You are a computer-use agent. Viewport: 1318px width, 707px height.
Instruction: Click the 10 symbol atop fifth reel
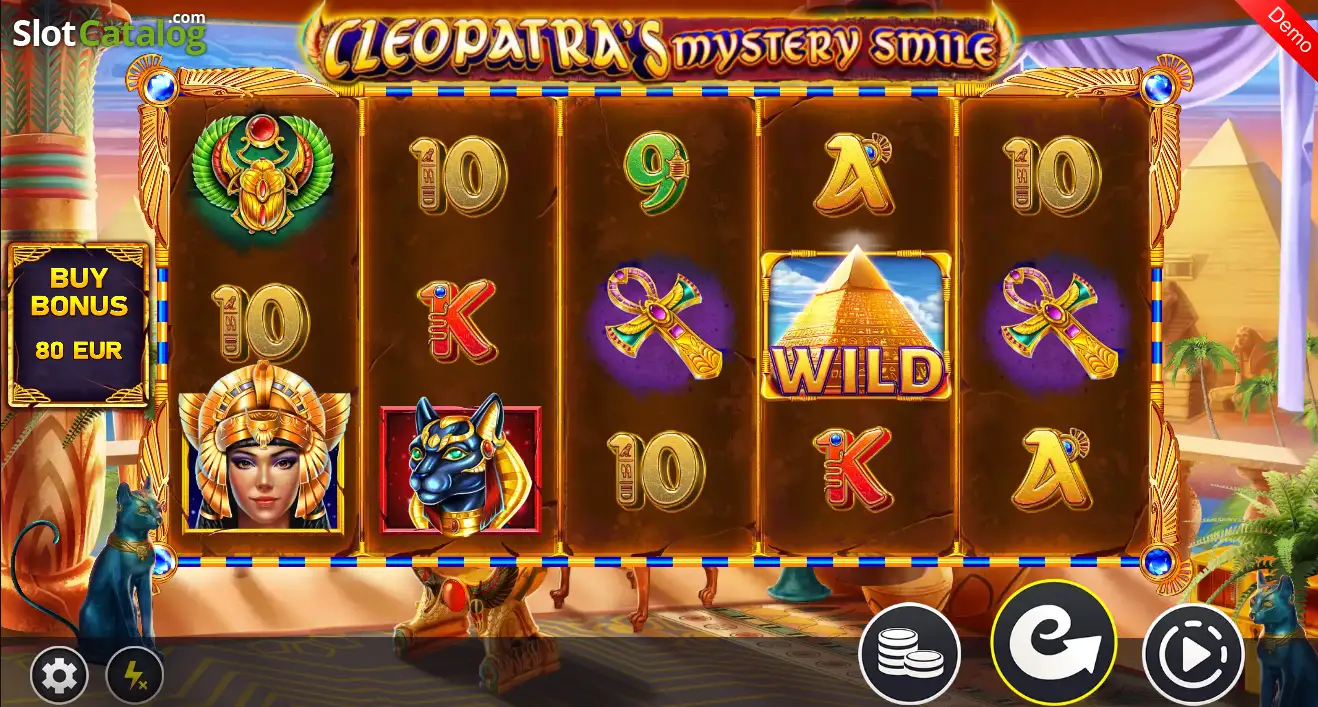pyautogui.click(x=1052, y=175)
